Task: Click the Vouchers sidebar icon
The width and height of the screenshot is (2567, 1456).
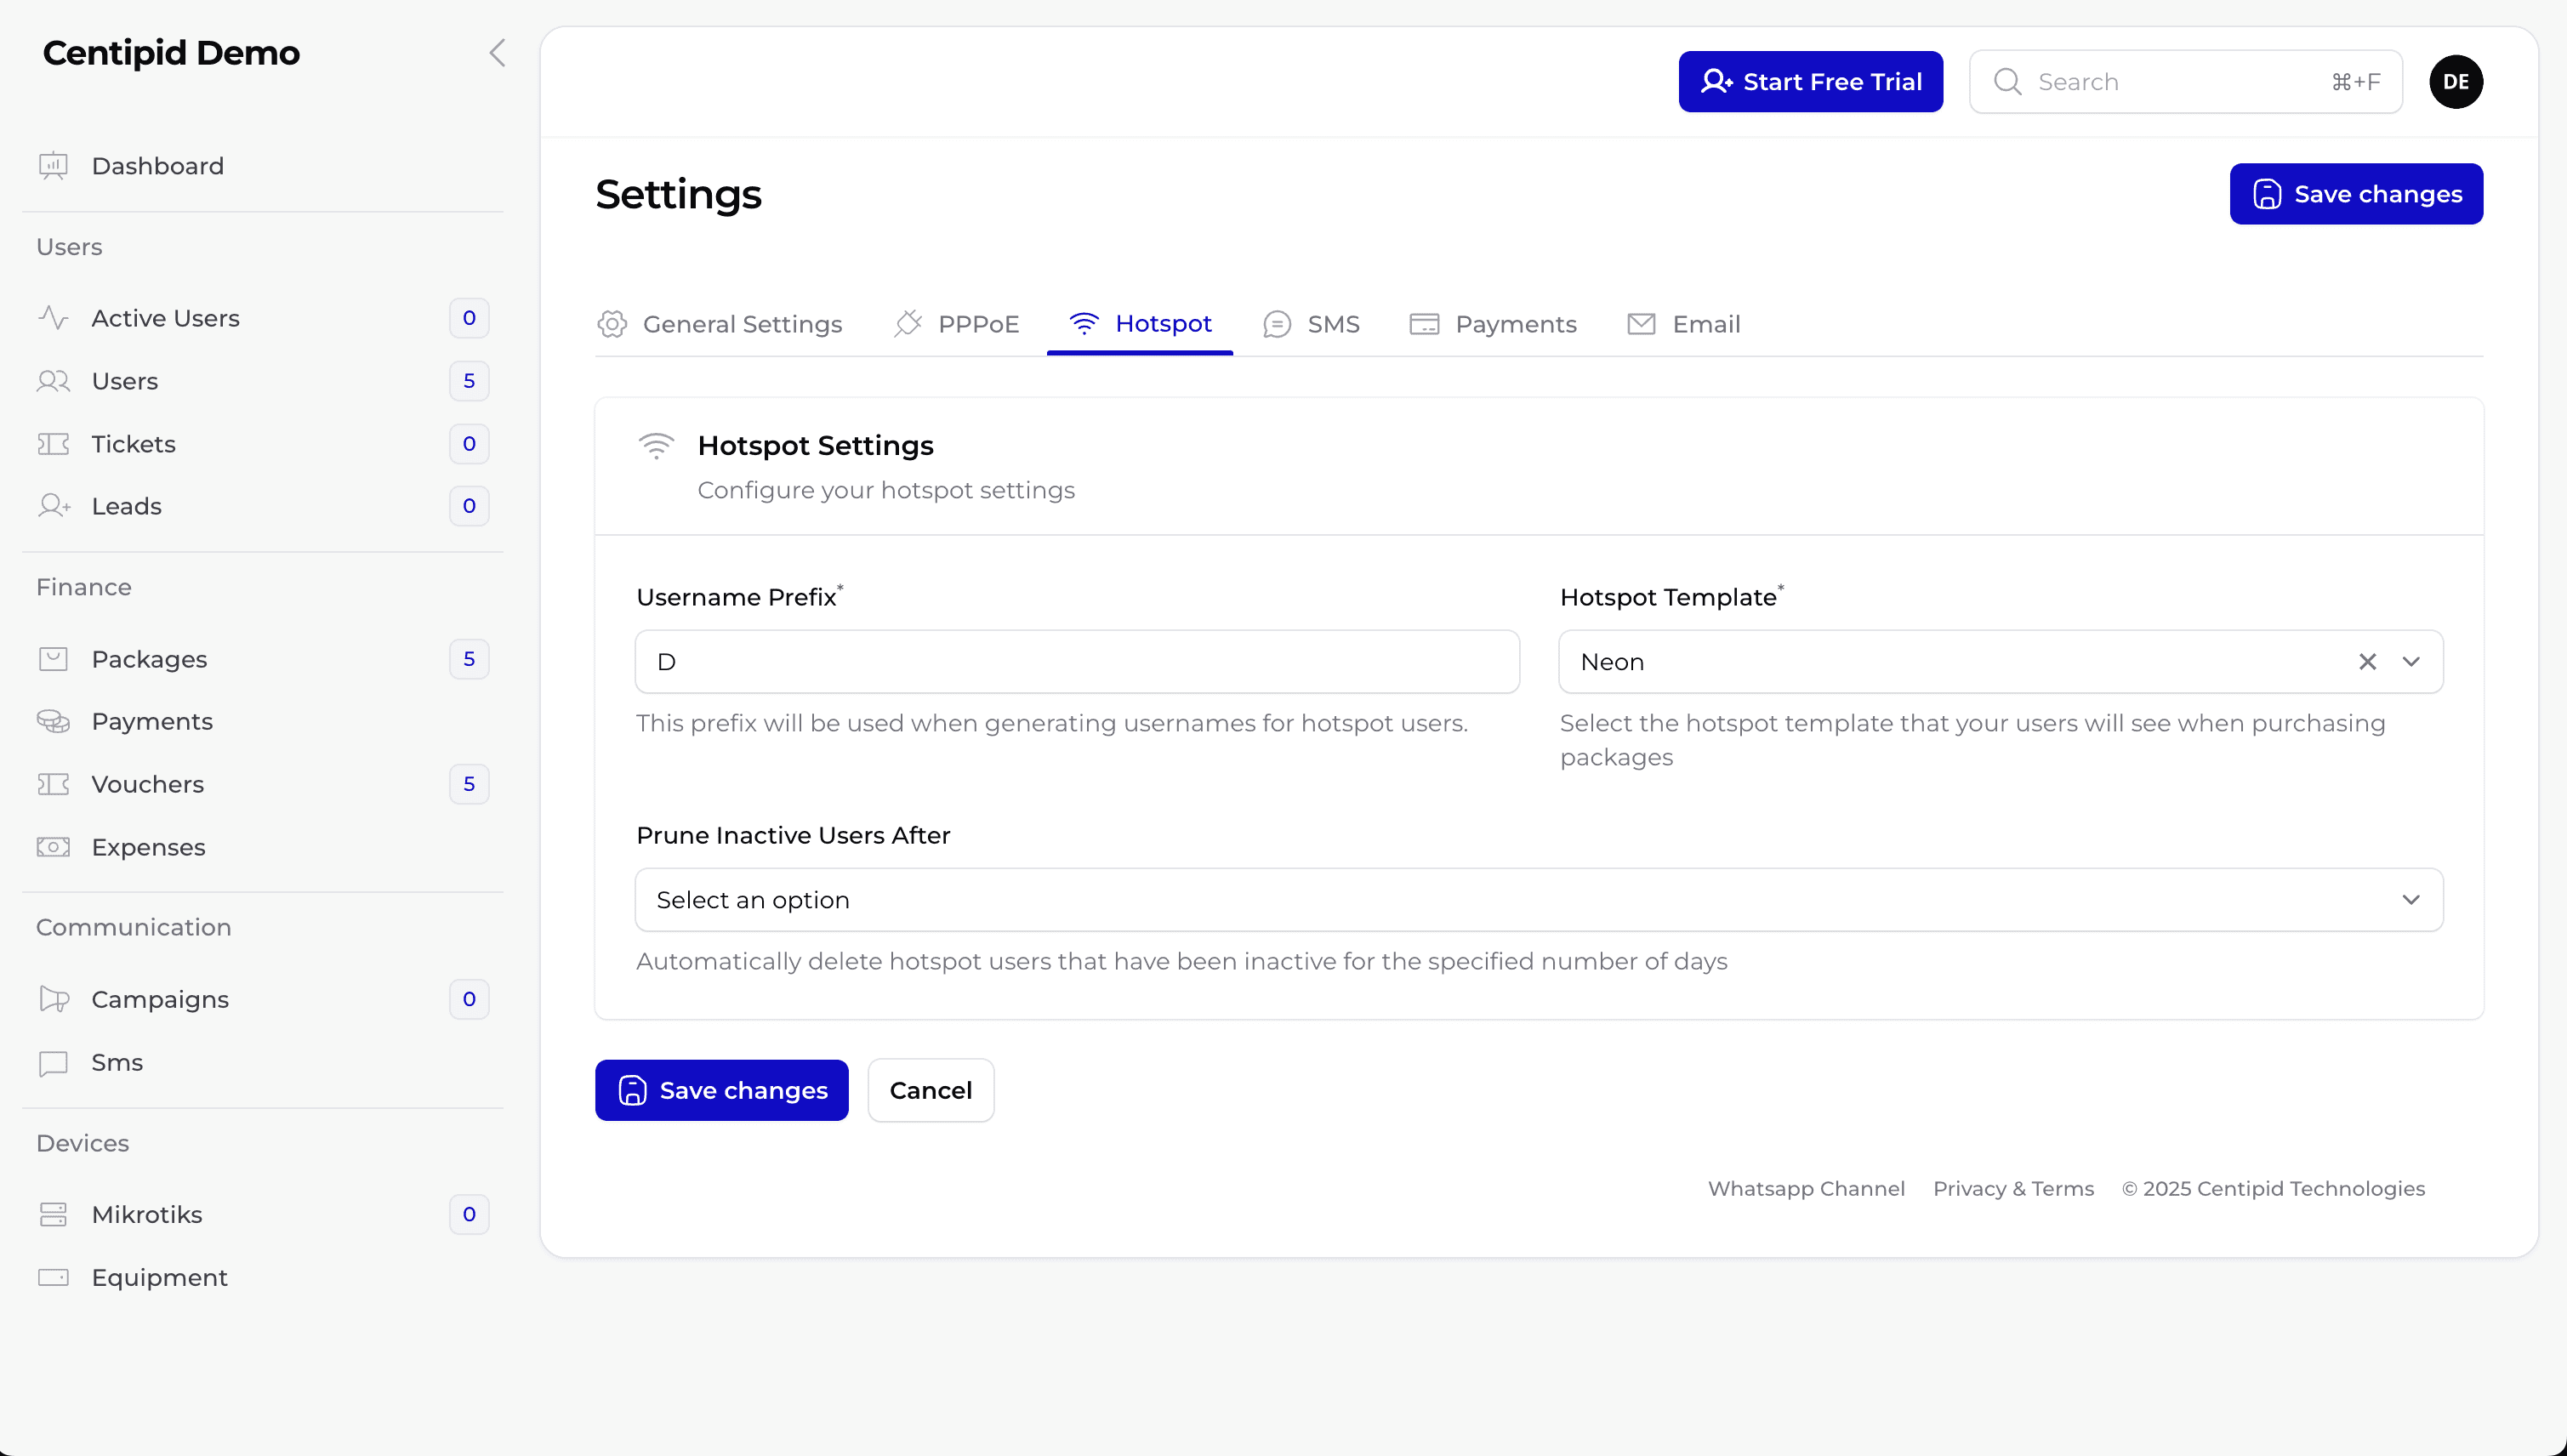Action: [54, 784]
